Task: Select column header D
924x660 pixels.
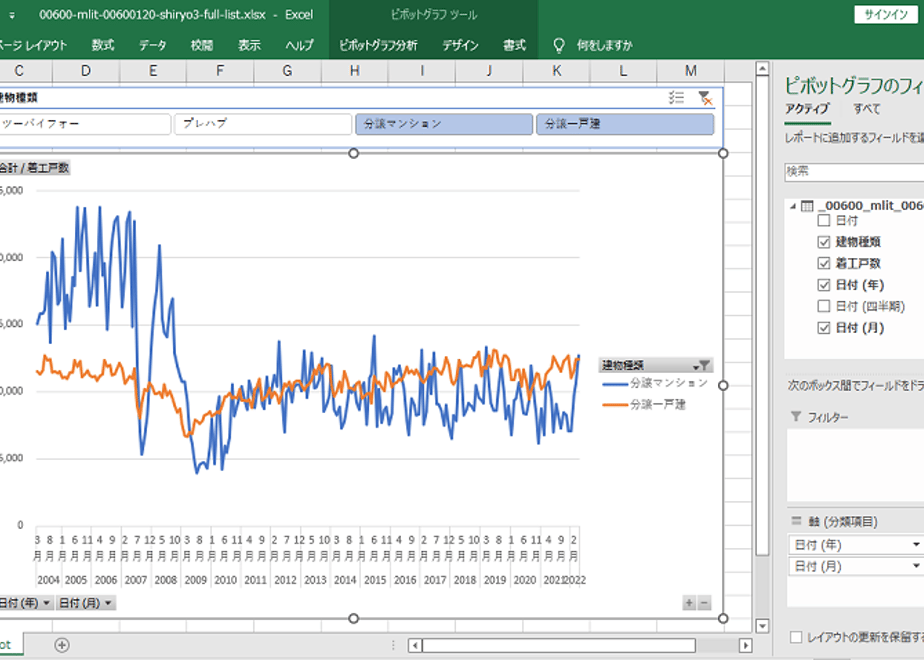Action: tap(85, 71)
